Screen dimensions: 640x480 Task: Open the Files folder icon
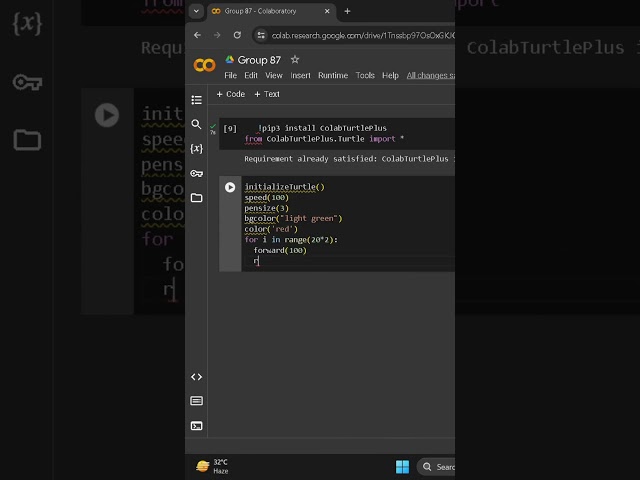click(x=196, y=198)
